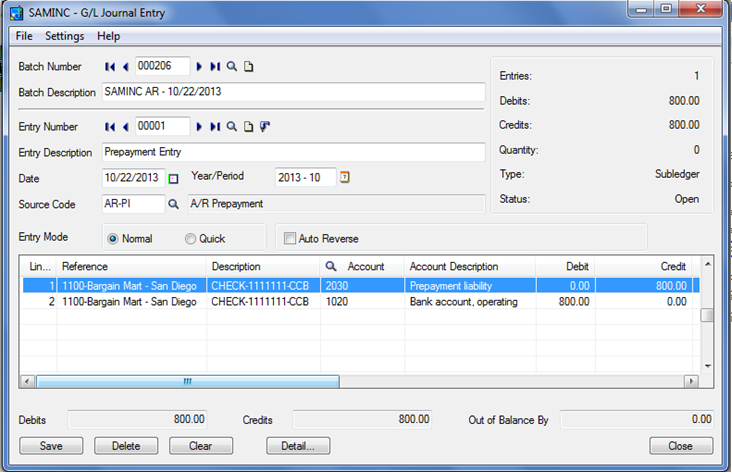
Task: Open batch number finder magnifier
Action: [232, 67]
